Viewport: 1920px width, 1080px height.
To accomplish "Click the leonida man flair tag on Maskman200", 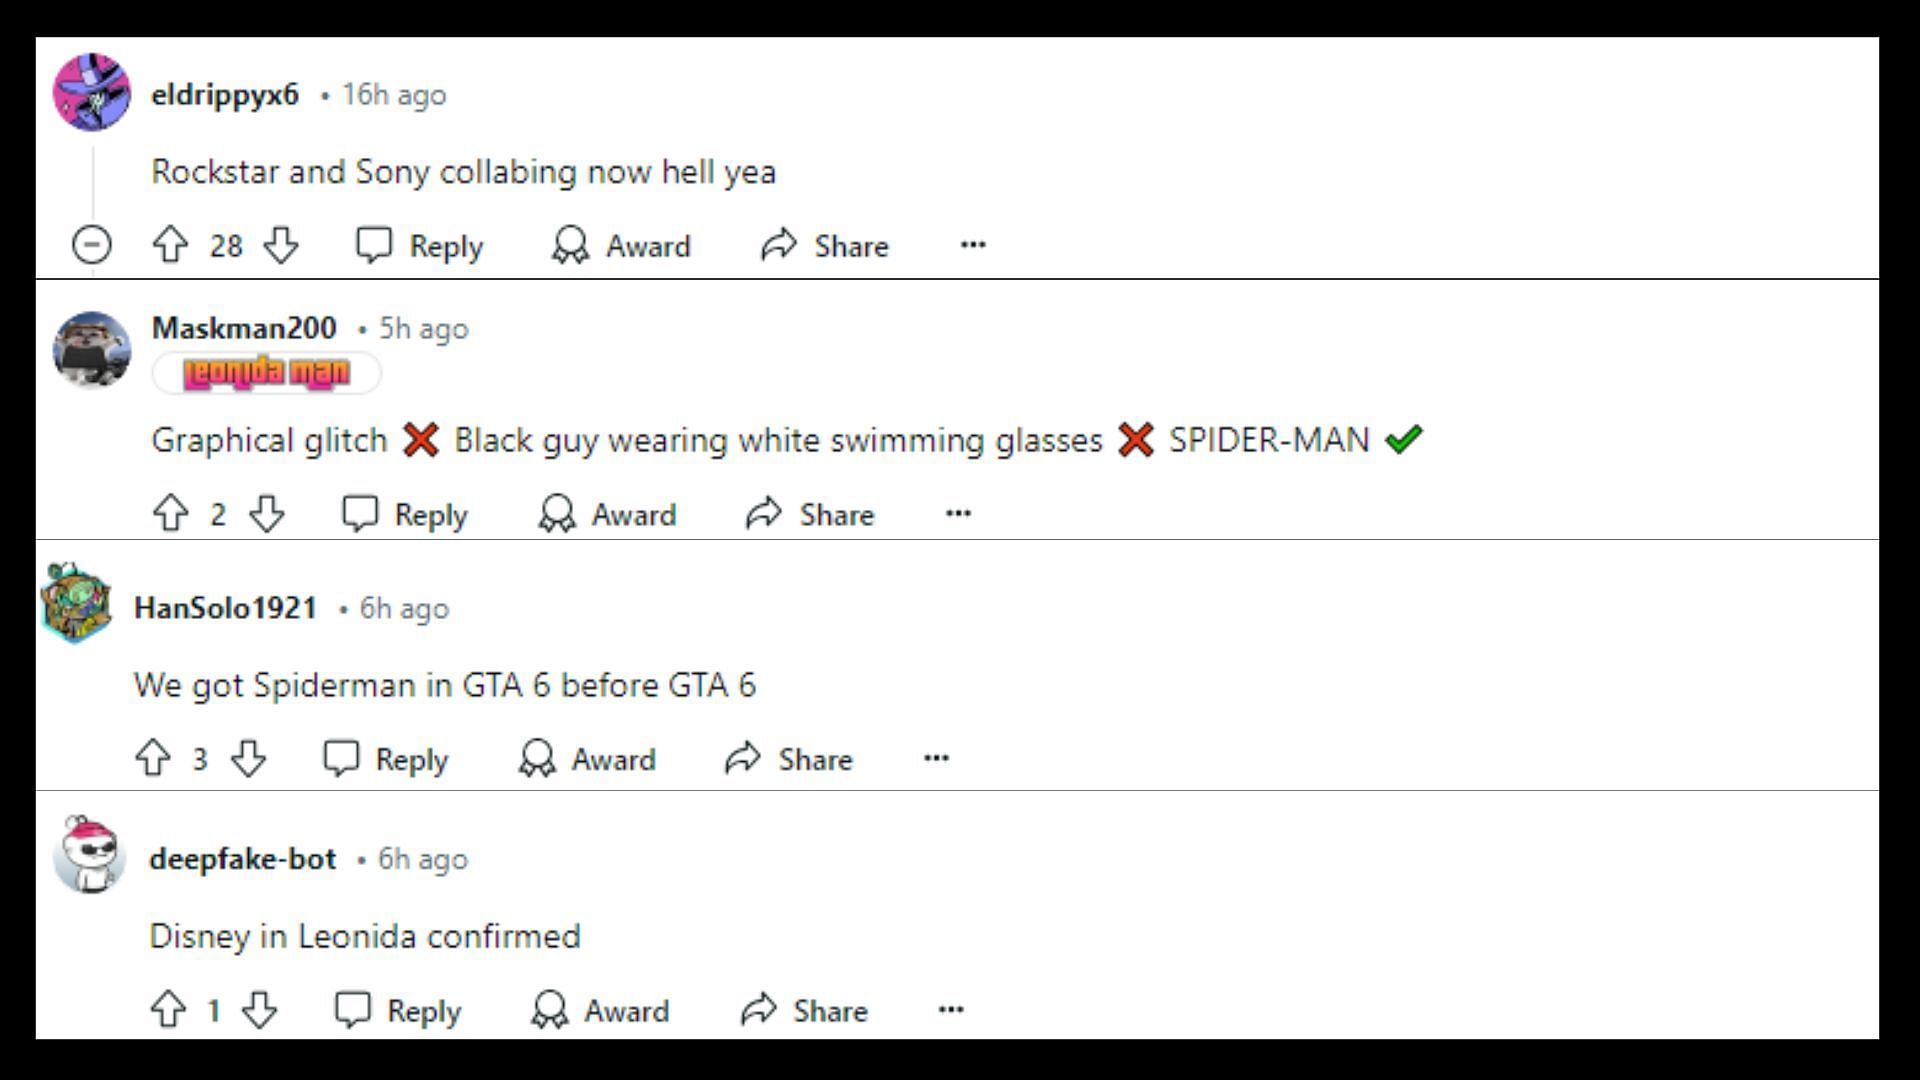I will click(x=265, y=373).
